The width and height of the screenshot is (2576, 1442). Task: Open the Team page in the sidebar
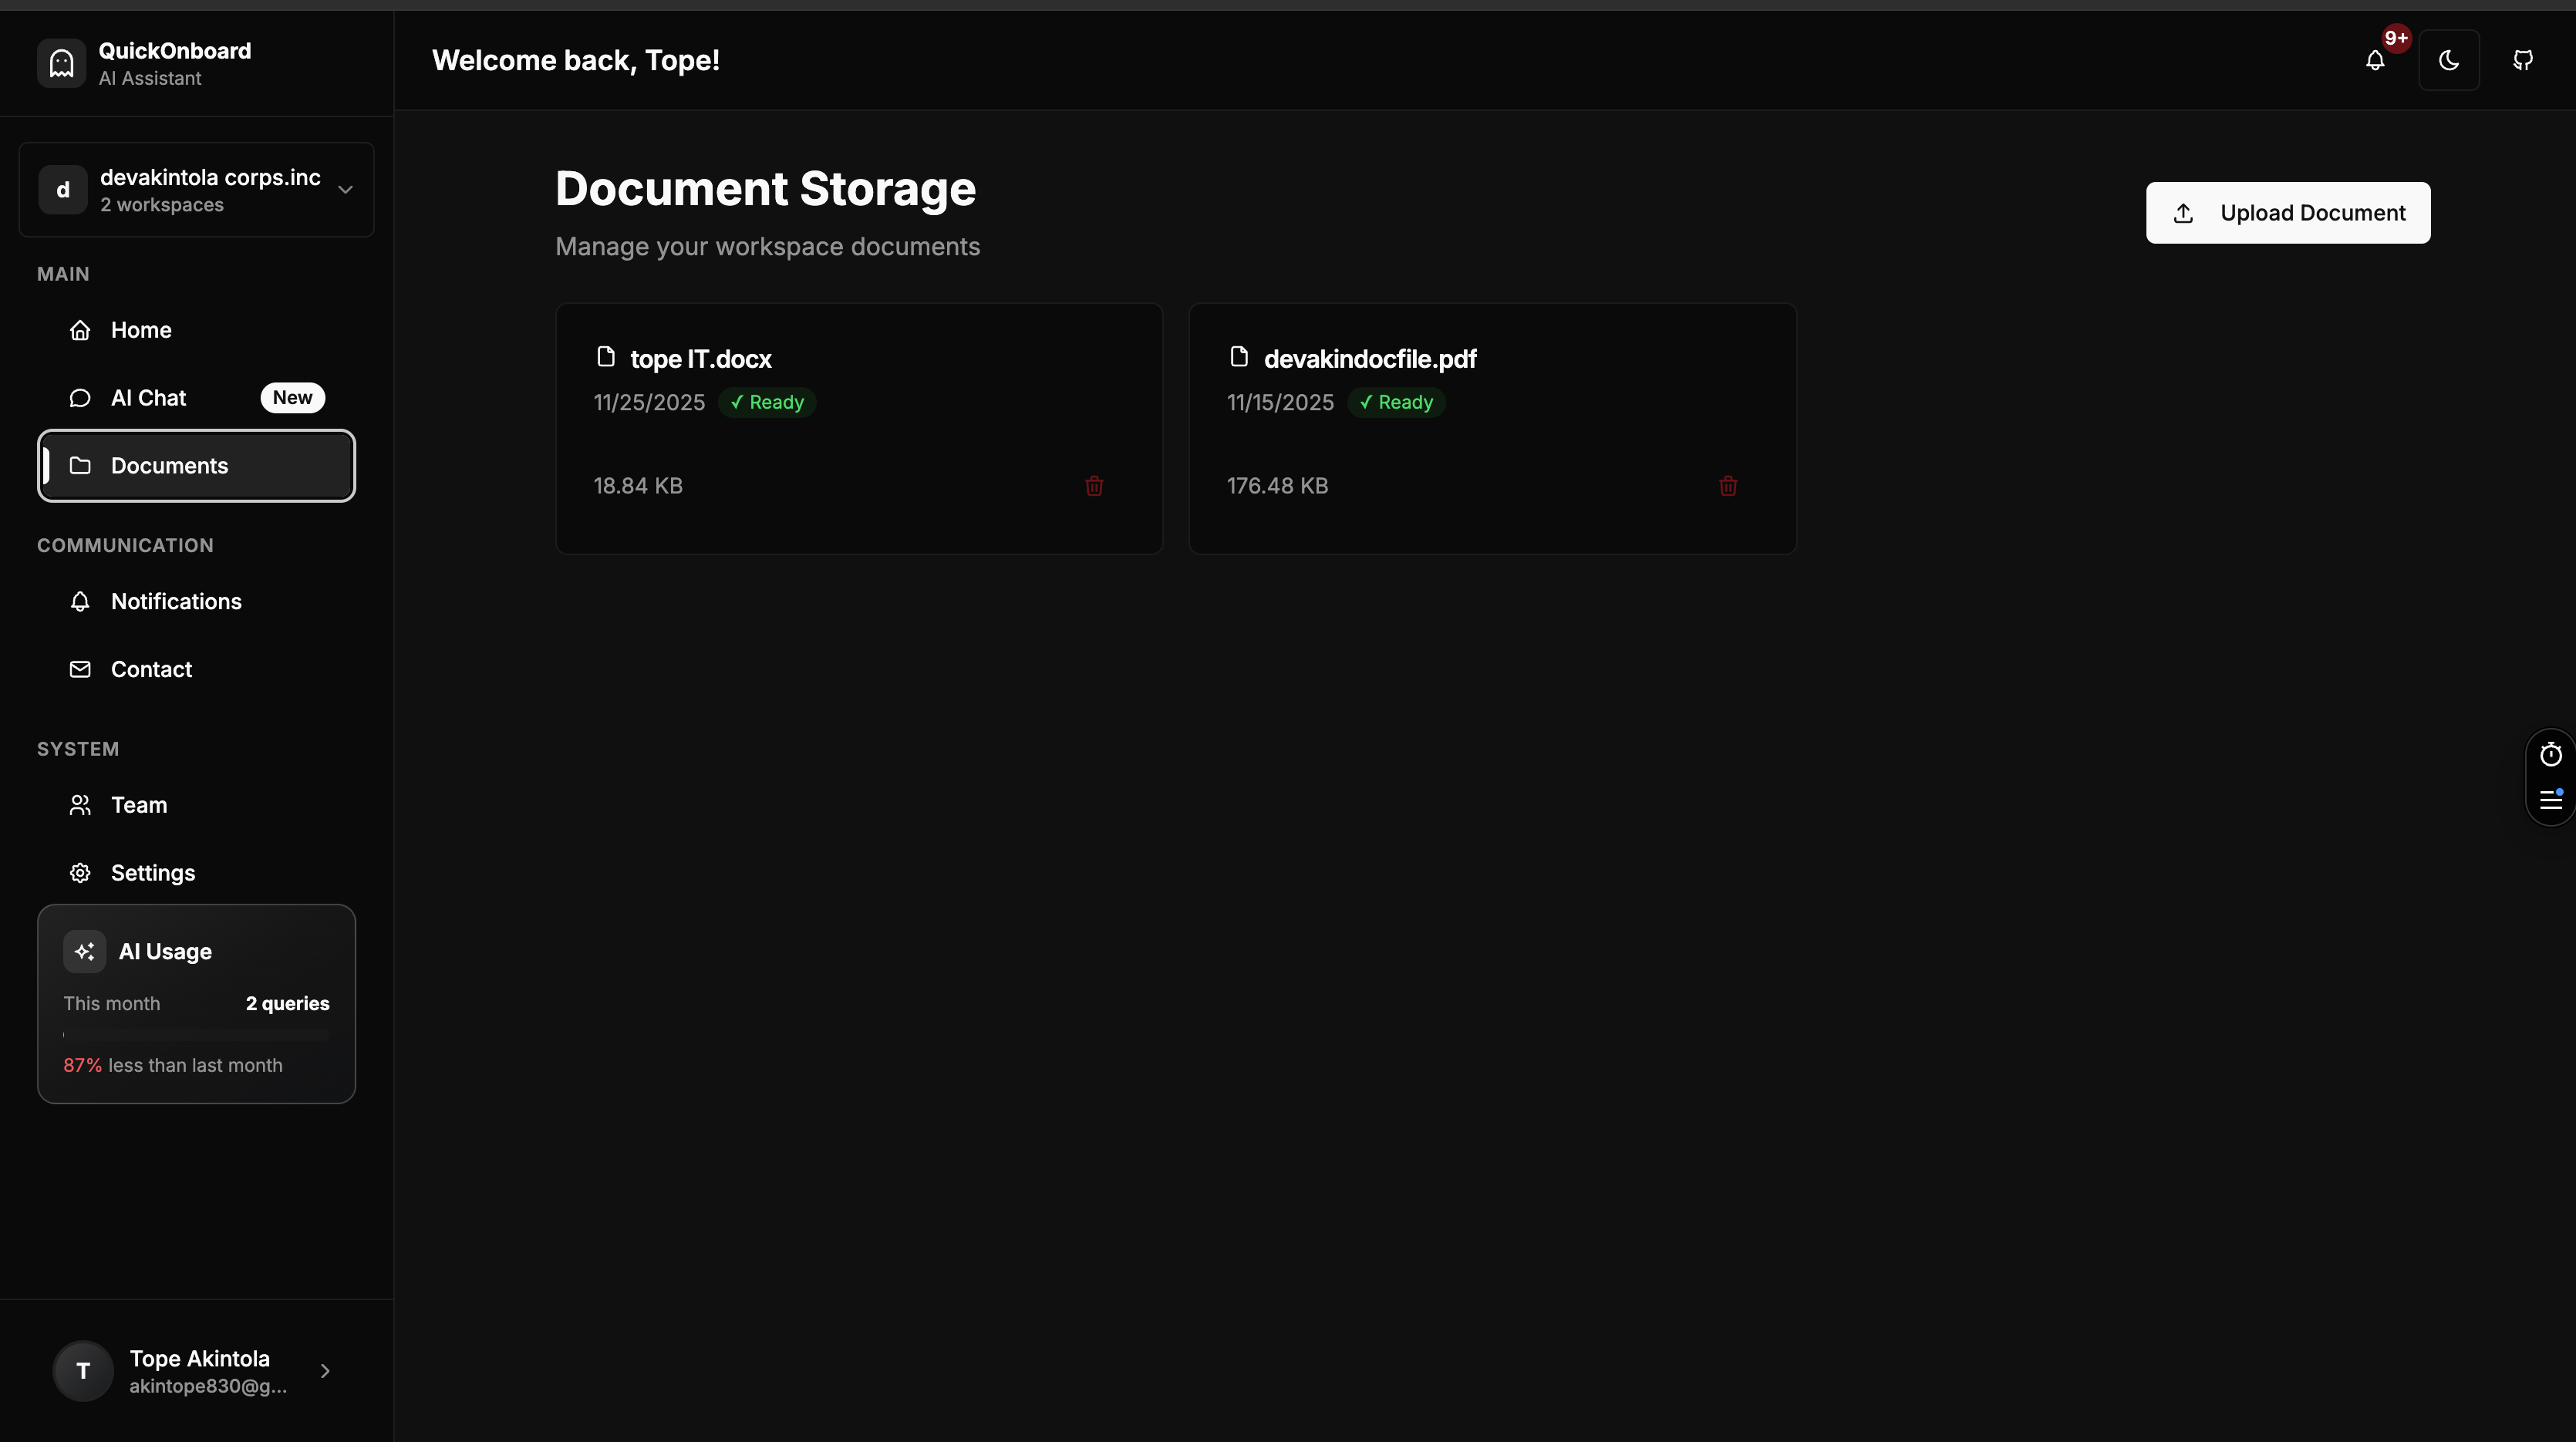pos(139,805)
